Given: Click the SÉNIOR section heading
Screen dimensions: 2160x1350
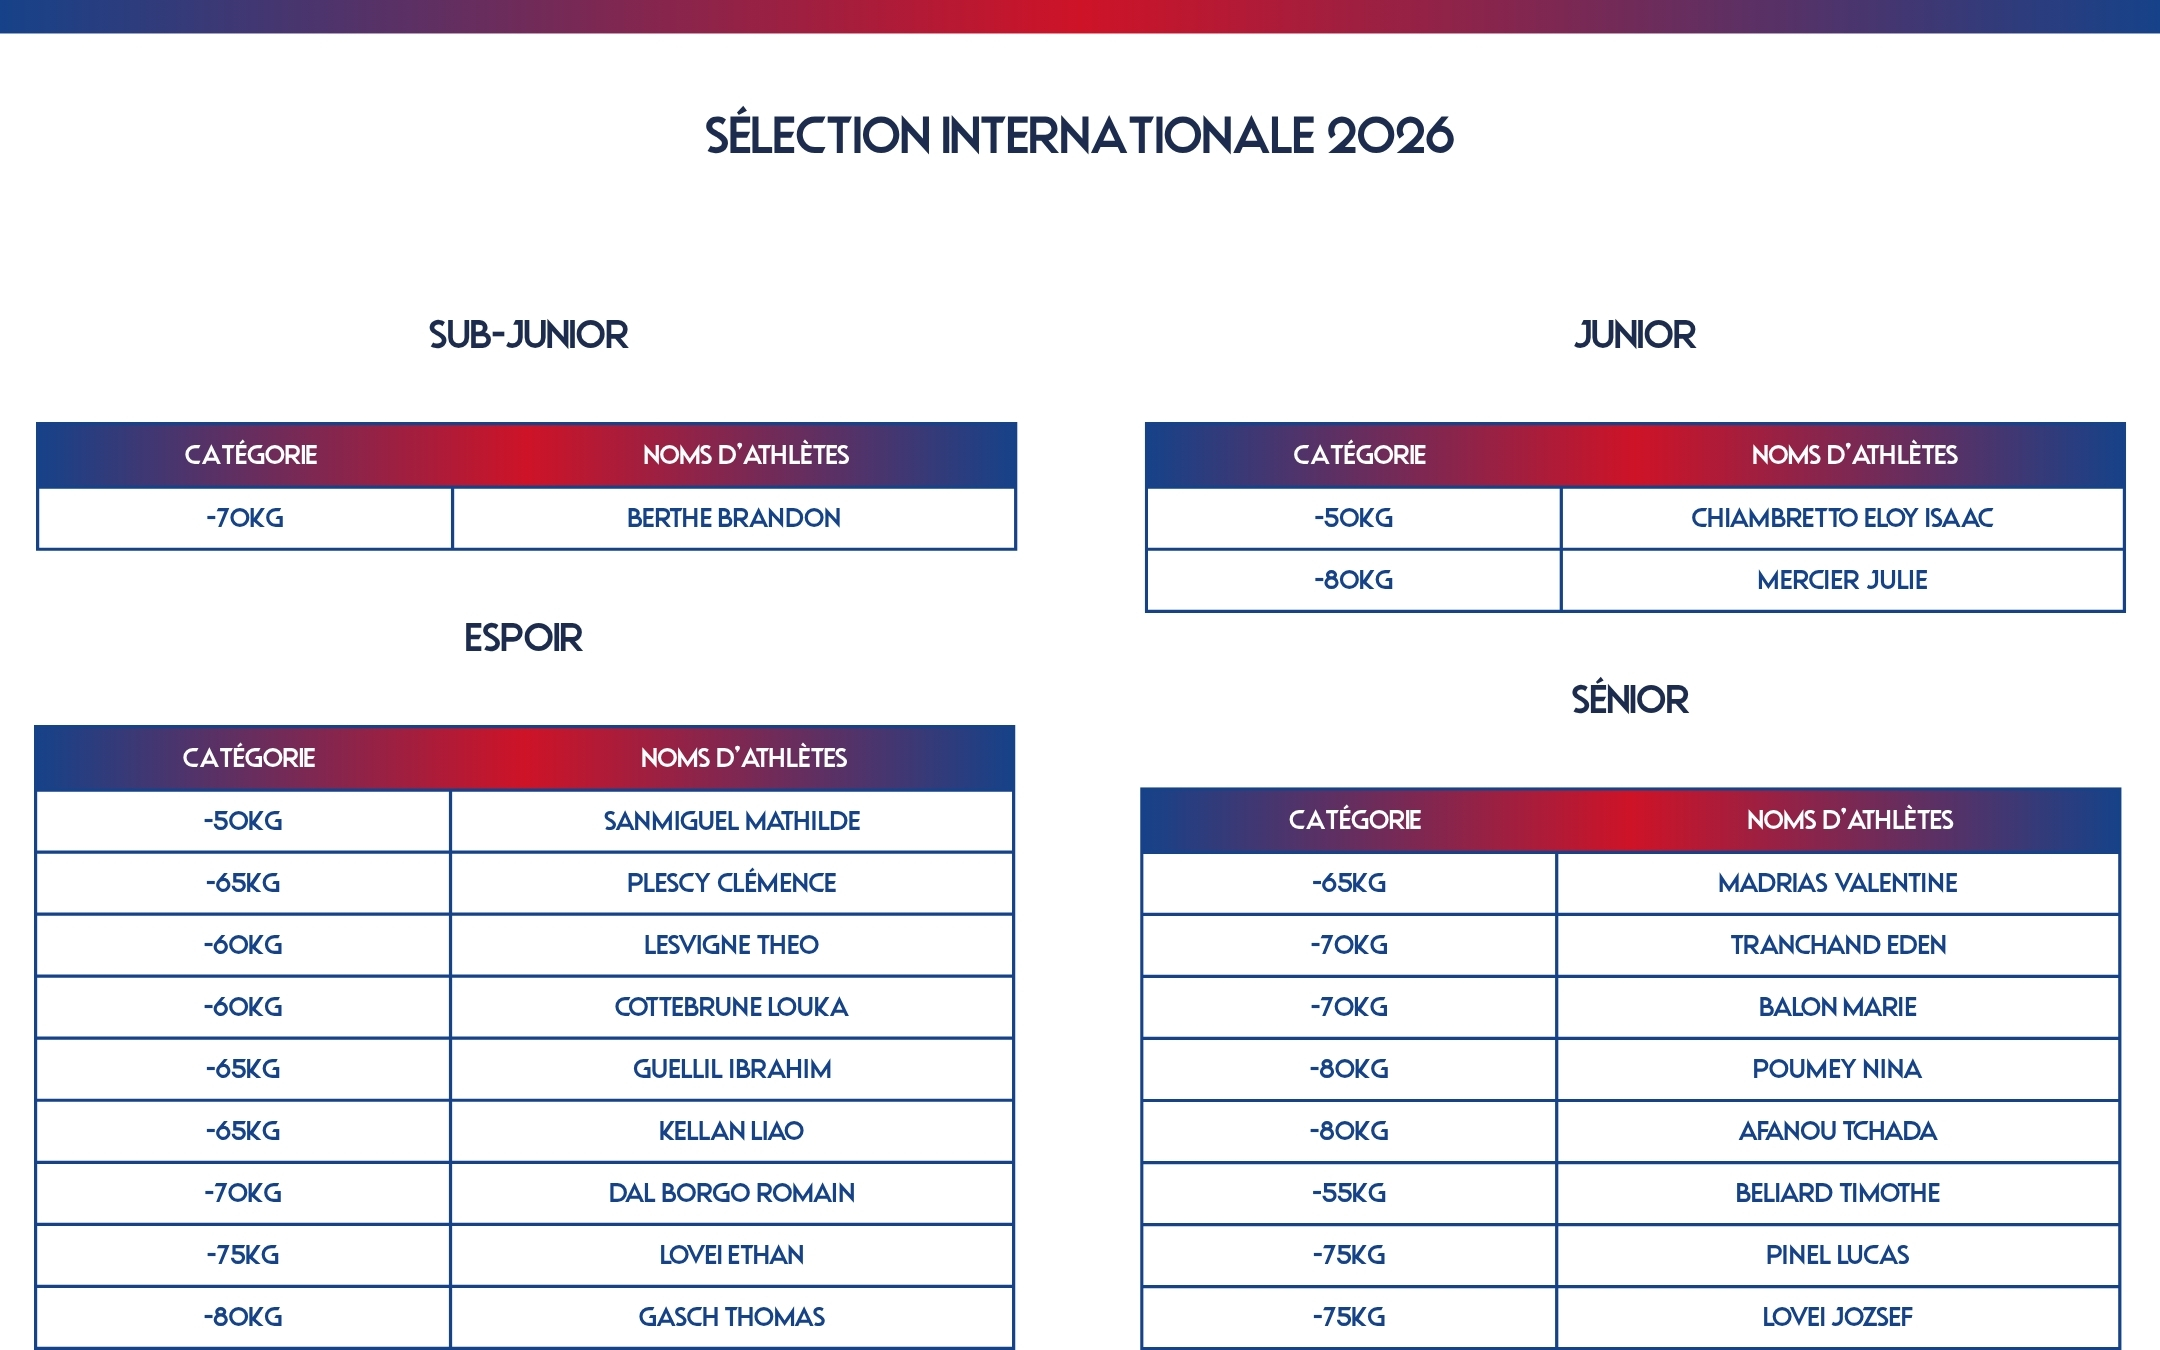Looking at the screenshot, I should 1630,698.
